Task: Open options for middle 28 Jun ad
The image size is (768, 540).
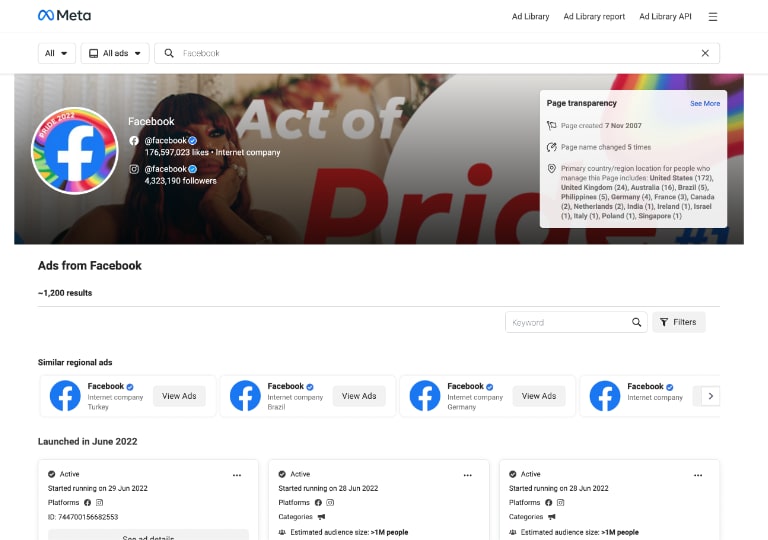Action: (x=468, y=475)
